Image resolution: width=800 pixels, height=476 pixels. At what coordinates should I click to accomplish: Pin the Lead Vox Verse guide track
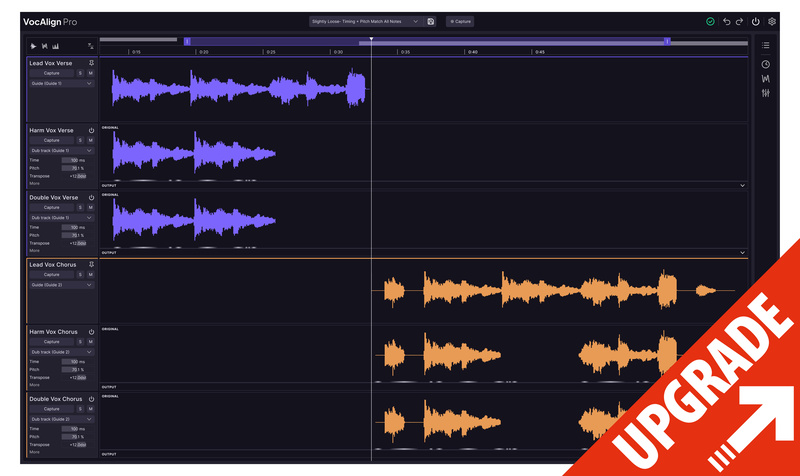coord(91,63)
